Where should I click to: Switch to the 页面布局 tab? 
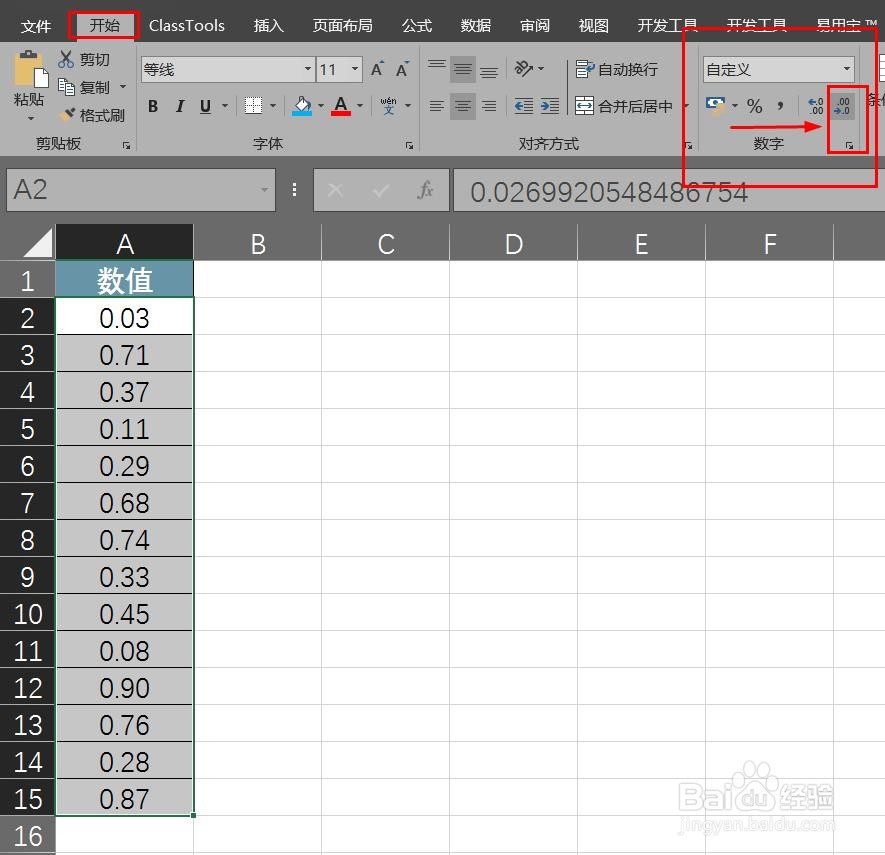343,25
